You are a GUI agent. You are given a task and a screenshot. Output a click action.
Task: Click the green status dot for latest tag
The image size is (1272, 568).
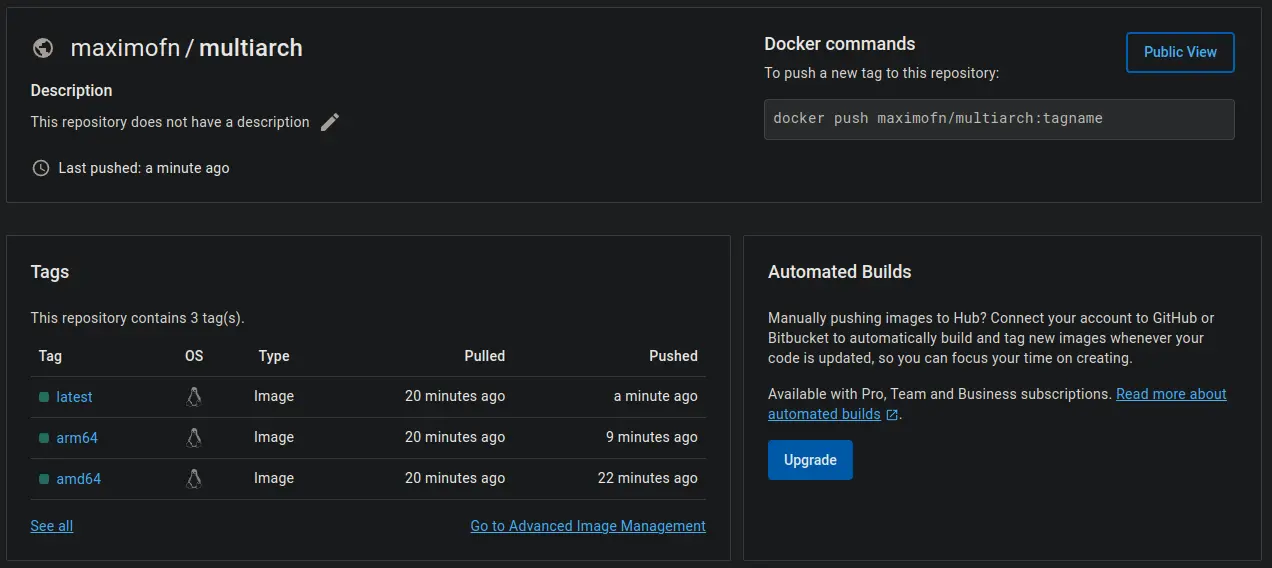pos(44,397)
